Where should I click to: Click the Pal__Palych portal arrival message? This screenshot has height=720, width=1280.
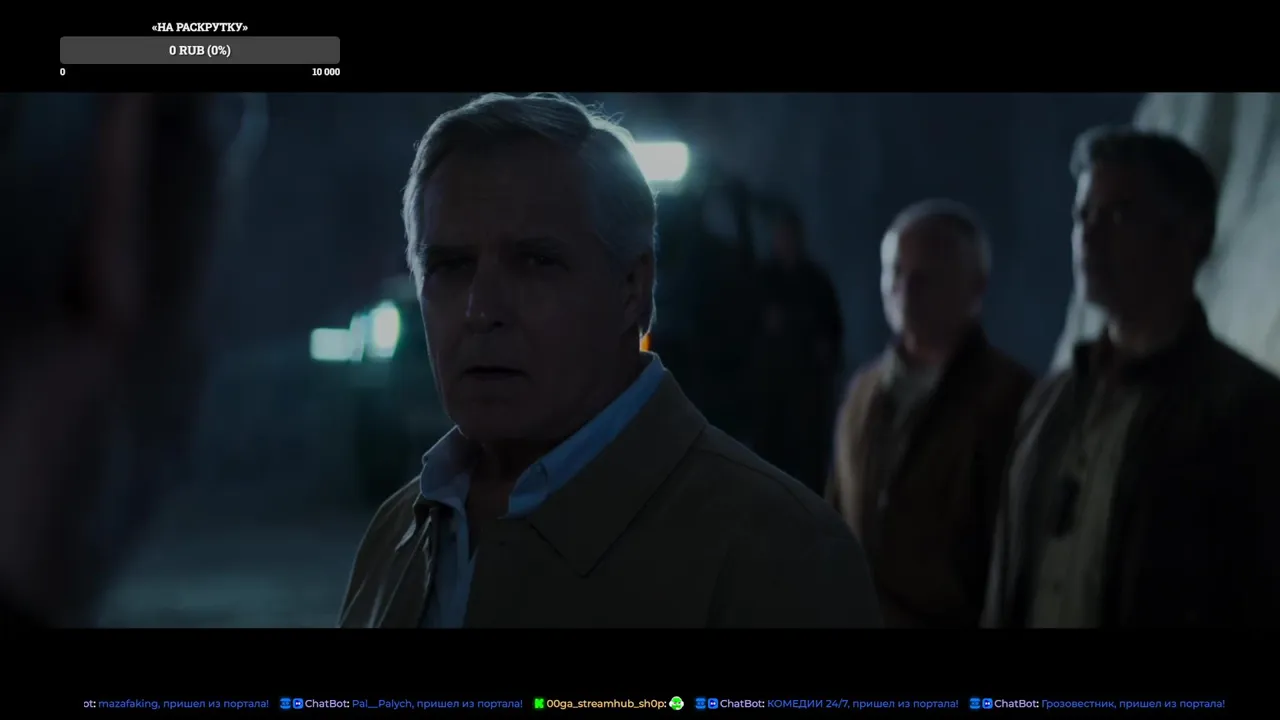(437, 704)
